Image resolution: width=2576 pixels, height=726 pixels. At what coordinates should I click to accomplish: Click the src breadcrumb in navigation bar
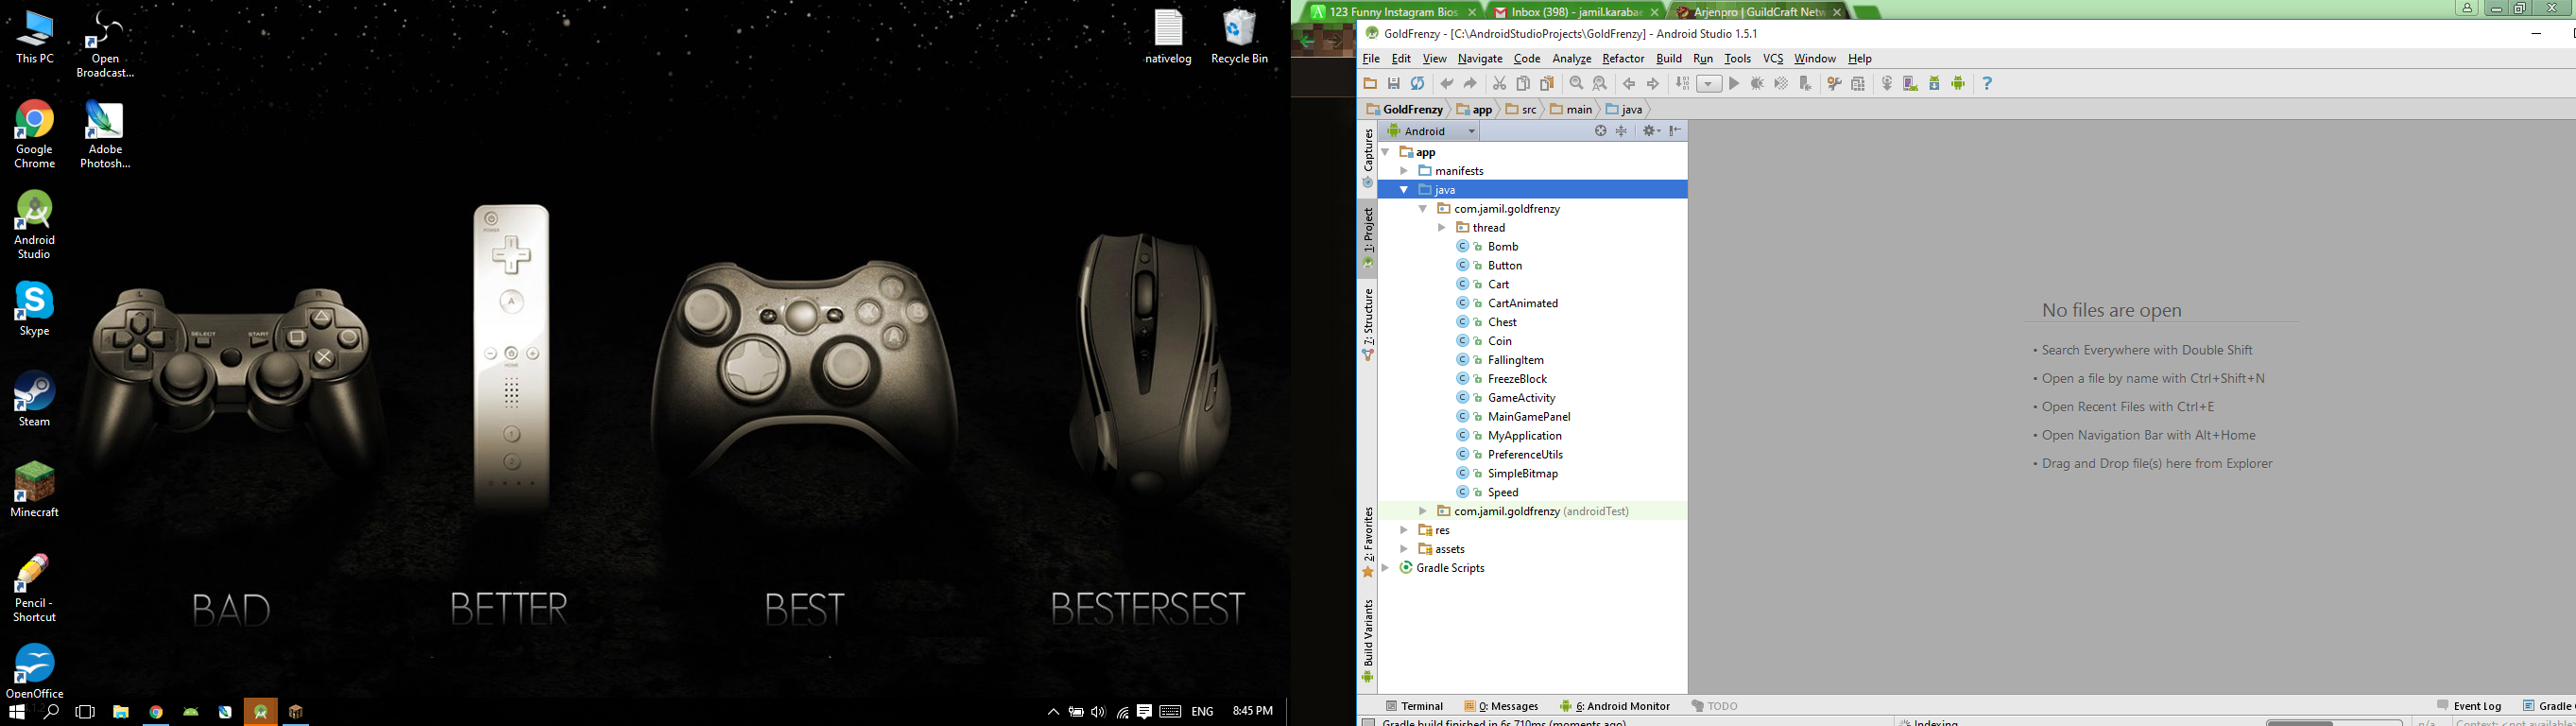point(1522,110)
